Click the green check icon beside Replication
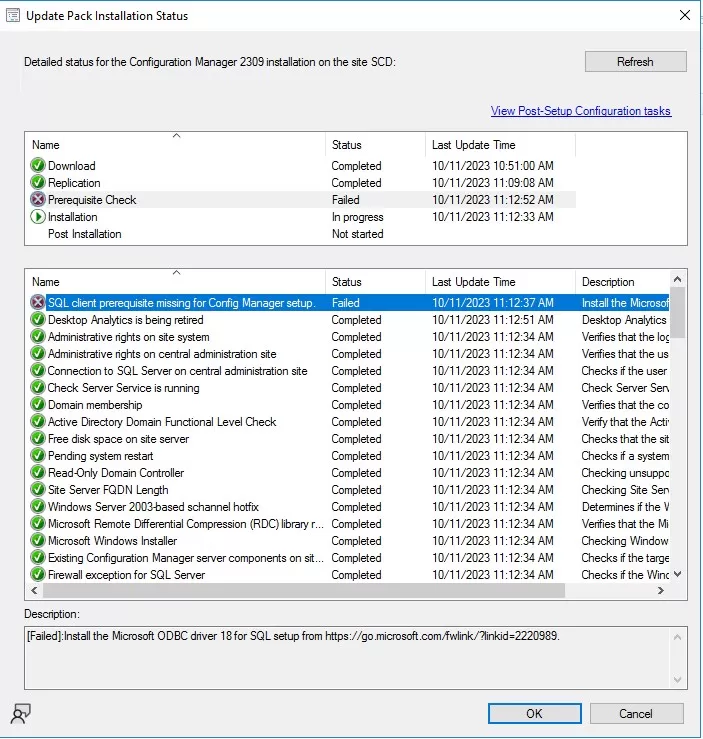 click(38, 182)
